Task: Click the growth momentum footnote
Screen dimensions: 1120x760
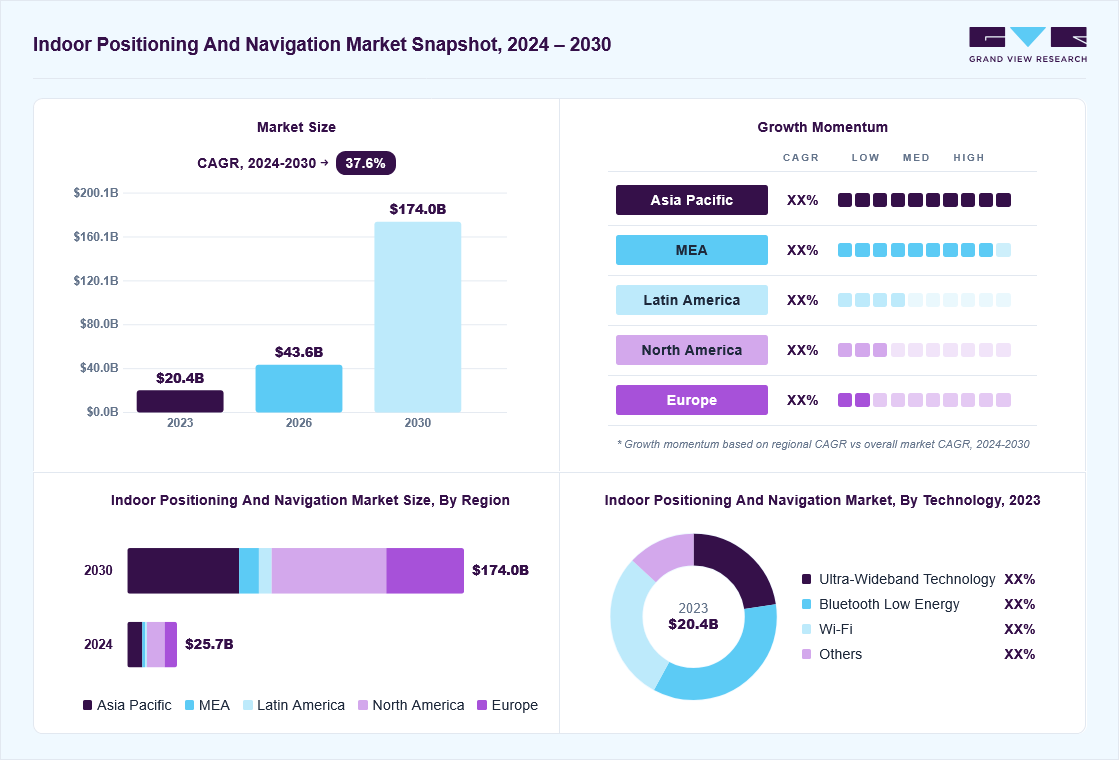Action: click(x=823, y=444)
